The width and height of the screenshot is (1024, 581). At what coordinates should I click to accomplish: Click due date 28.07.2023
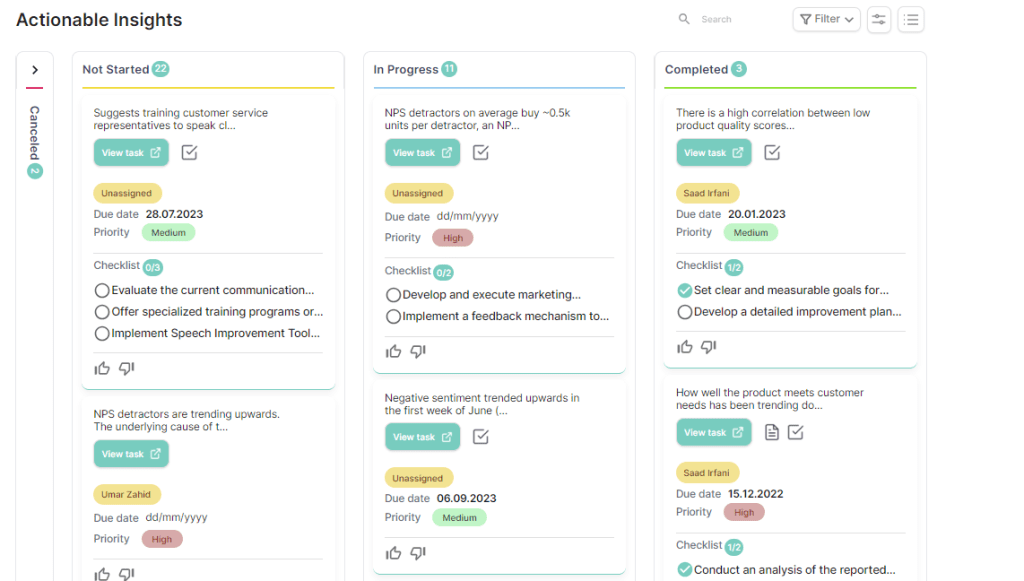click(x=174, y=214)
